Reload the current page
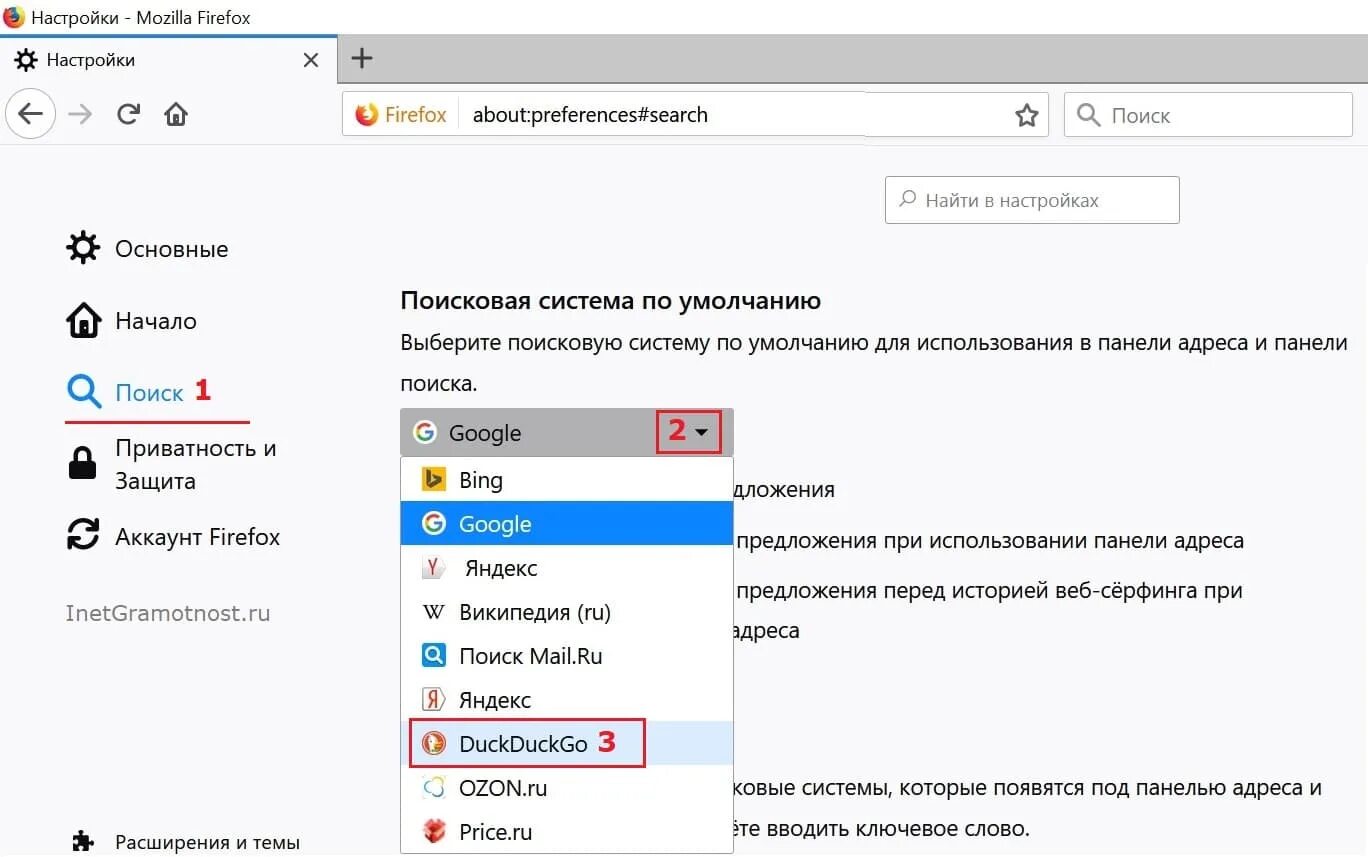The height and width of the screenshot is (857, 1368). (x=128, y=114)
